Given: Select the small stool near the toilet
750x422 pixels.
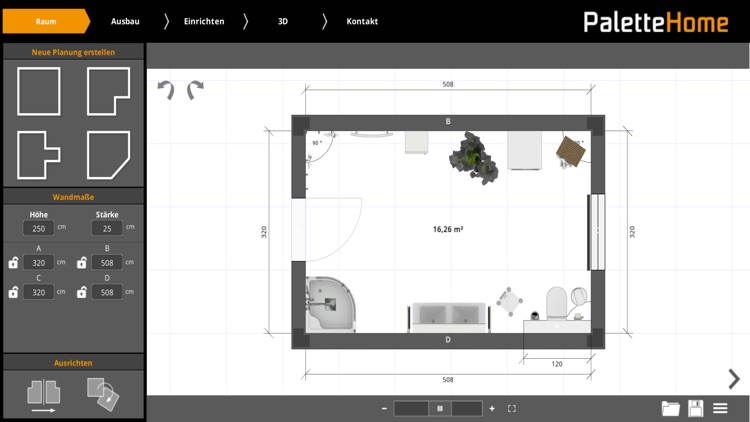Looking at the screenshot, I should click(x=509, y=301).
